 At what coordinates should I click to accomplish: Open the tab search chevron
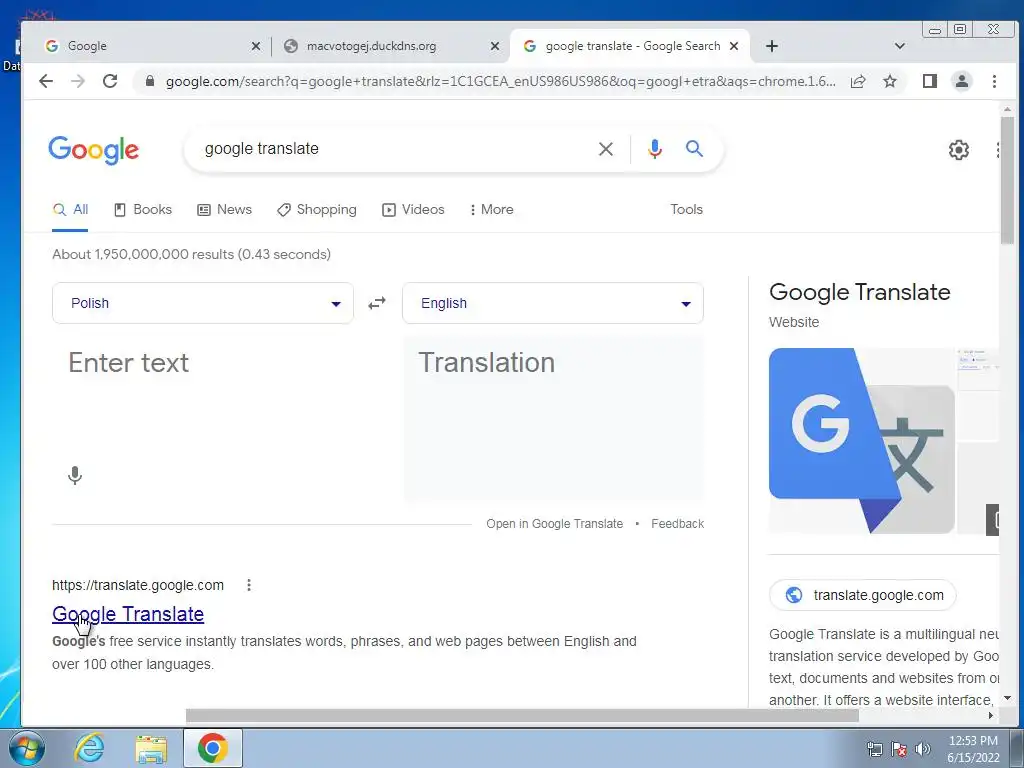[x=899, y=46]
